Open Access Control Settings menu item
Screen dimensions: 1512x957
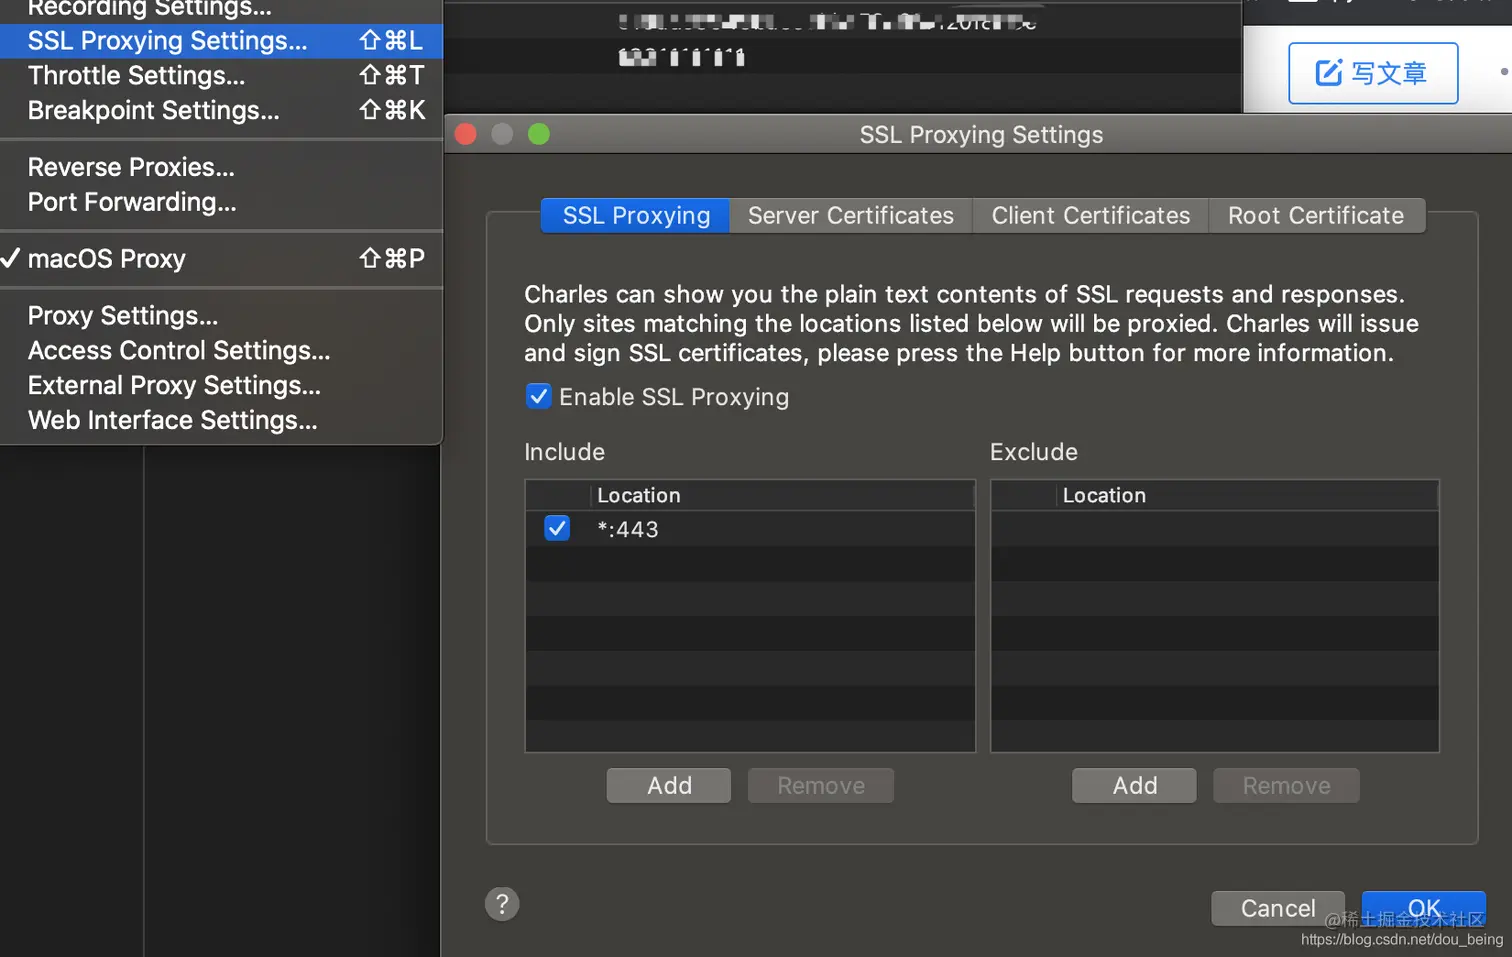[221, 351]
